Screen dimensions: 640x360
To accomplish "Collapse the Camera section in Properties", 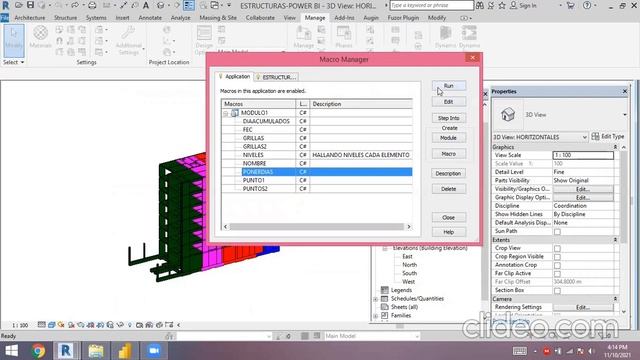I will [615, 299].
